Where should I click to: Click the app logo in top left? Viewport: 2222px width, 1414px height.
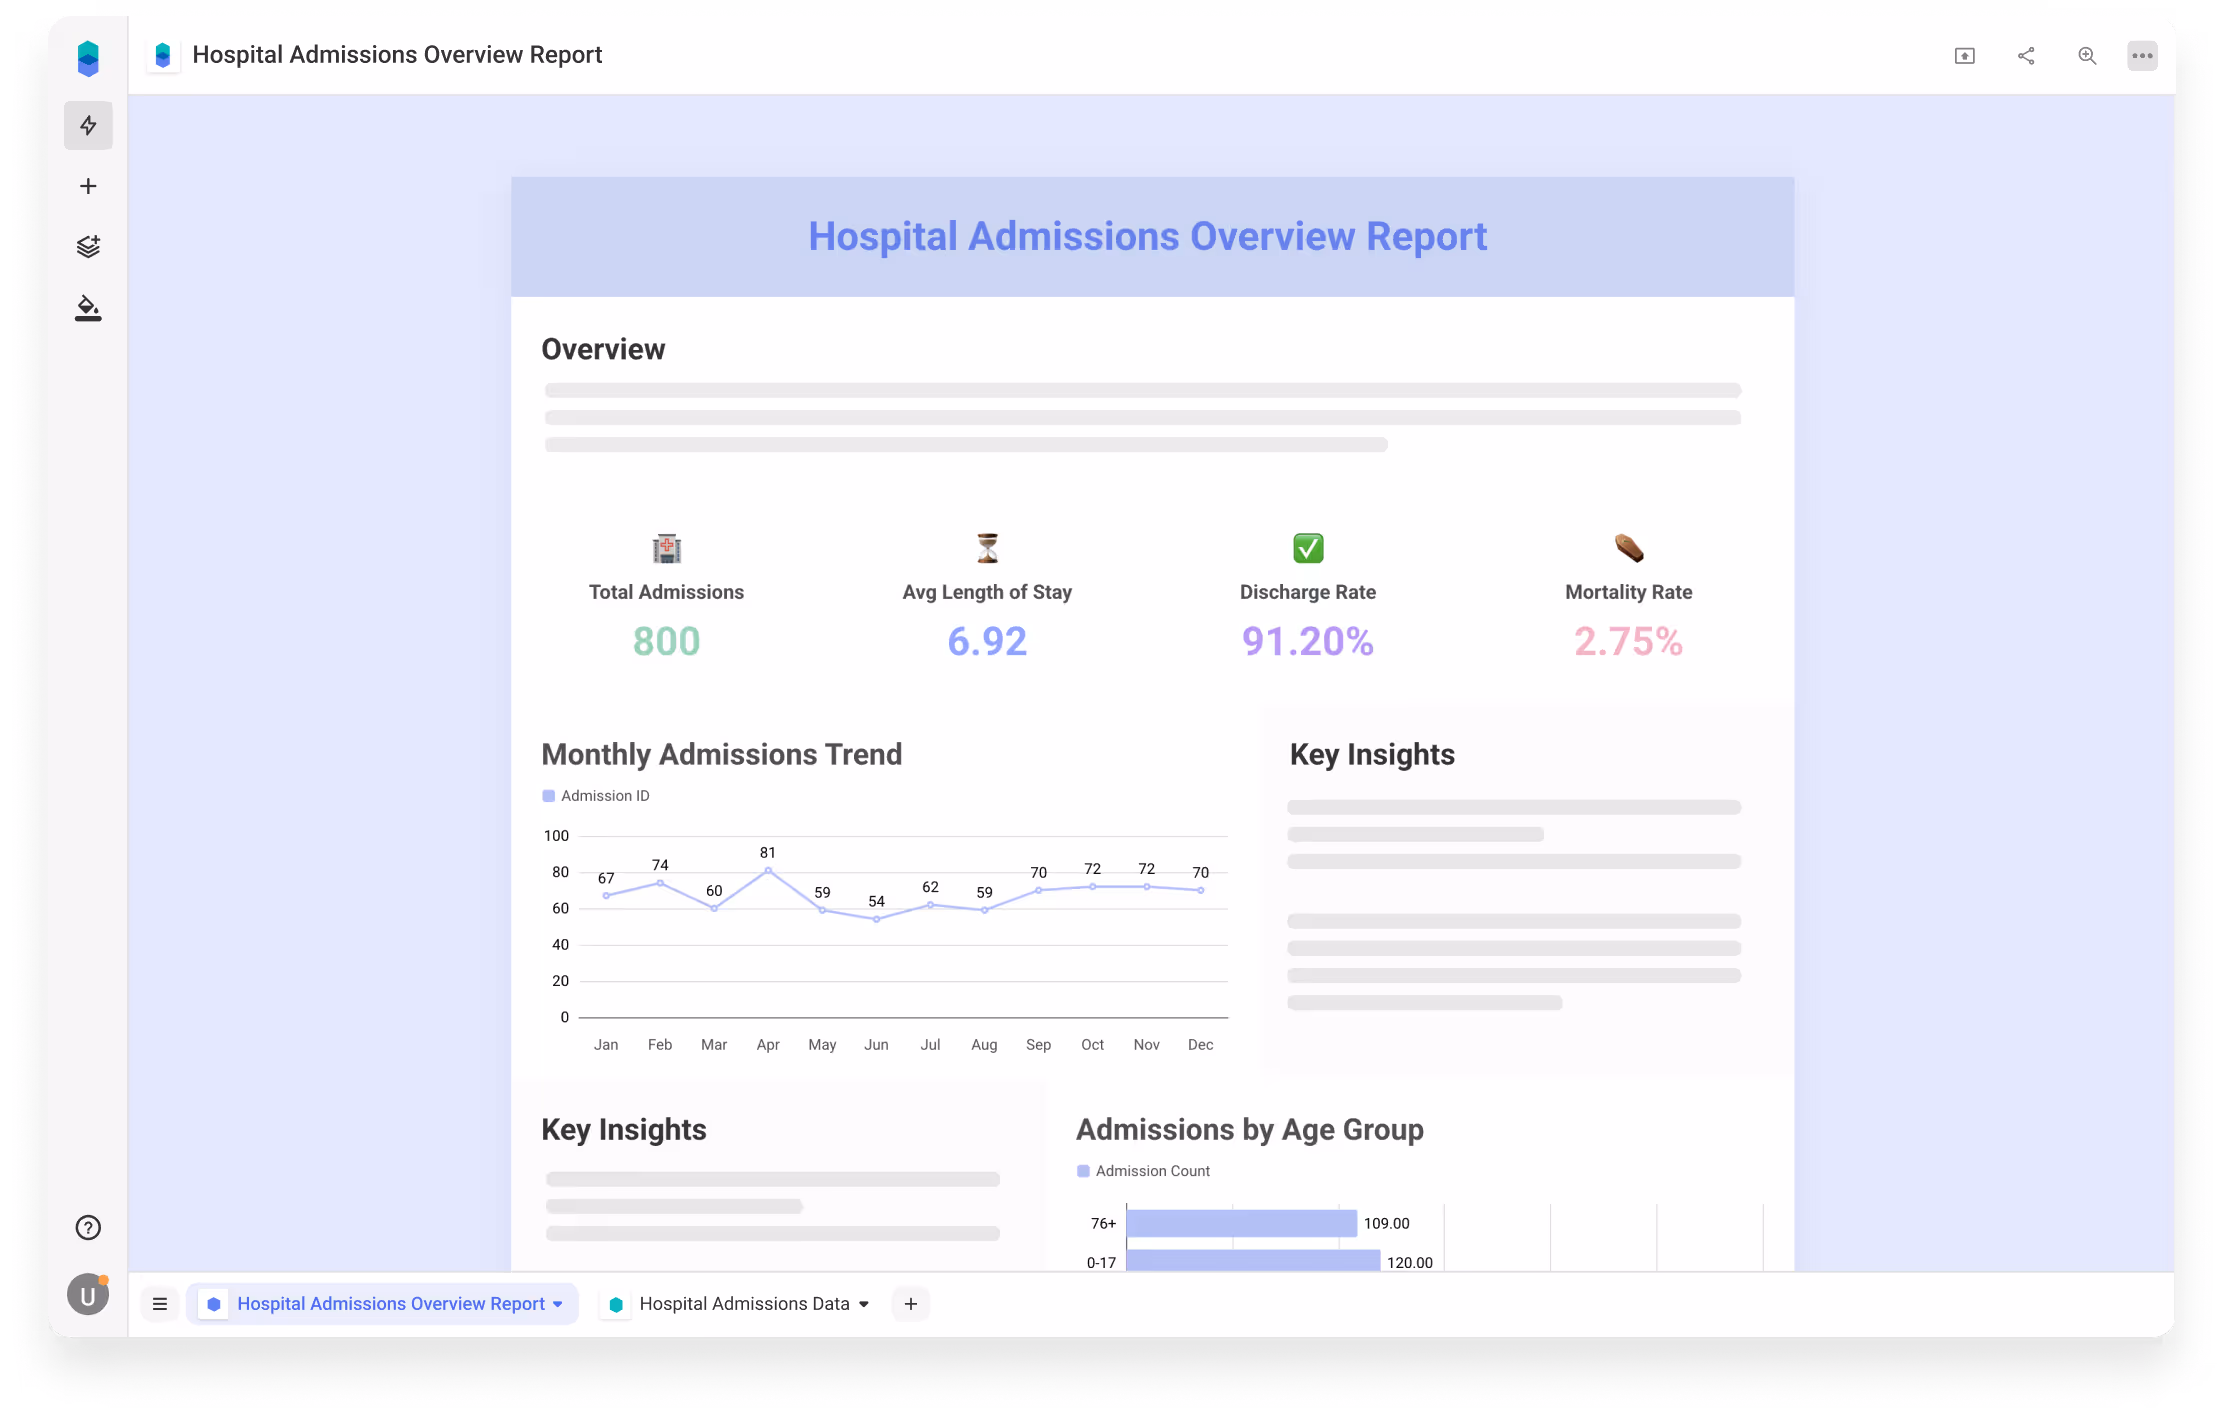tap(88, 58)
